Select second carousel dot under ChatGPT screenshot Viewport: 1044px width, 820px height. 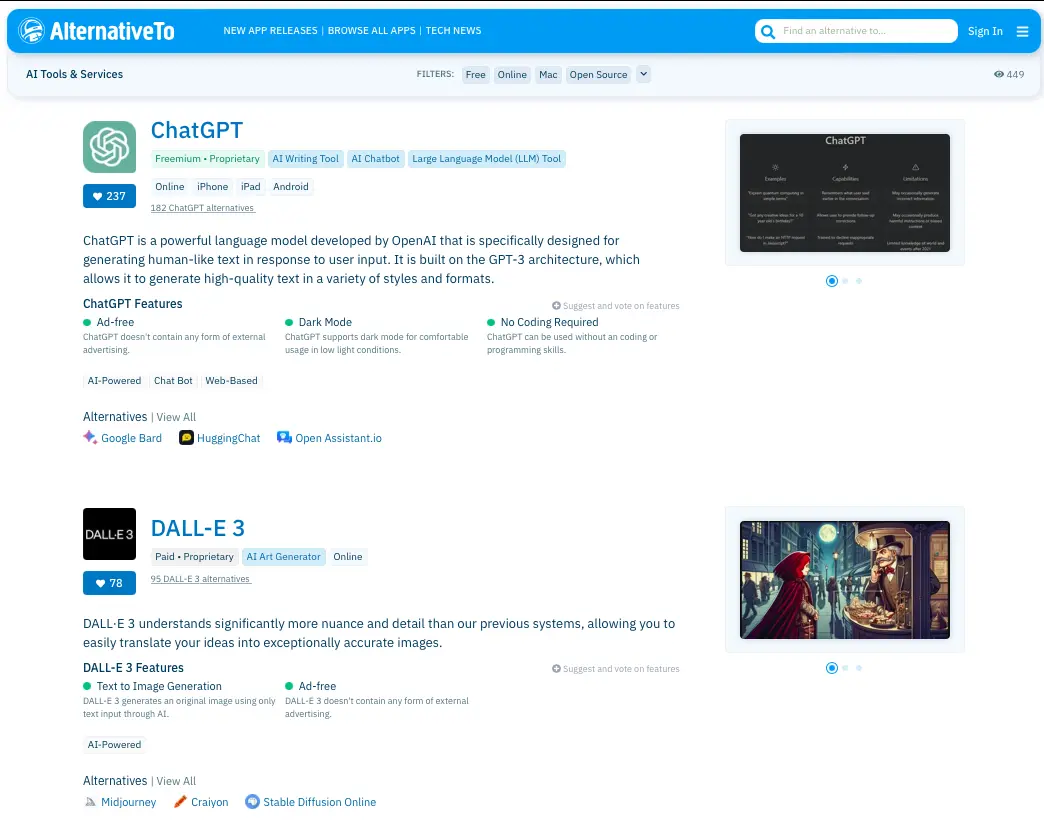point(845,281)
